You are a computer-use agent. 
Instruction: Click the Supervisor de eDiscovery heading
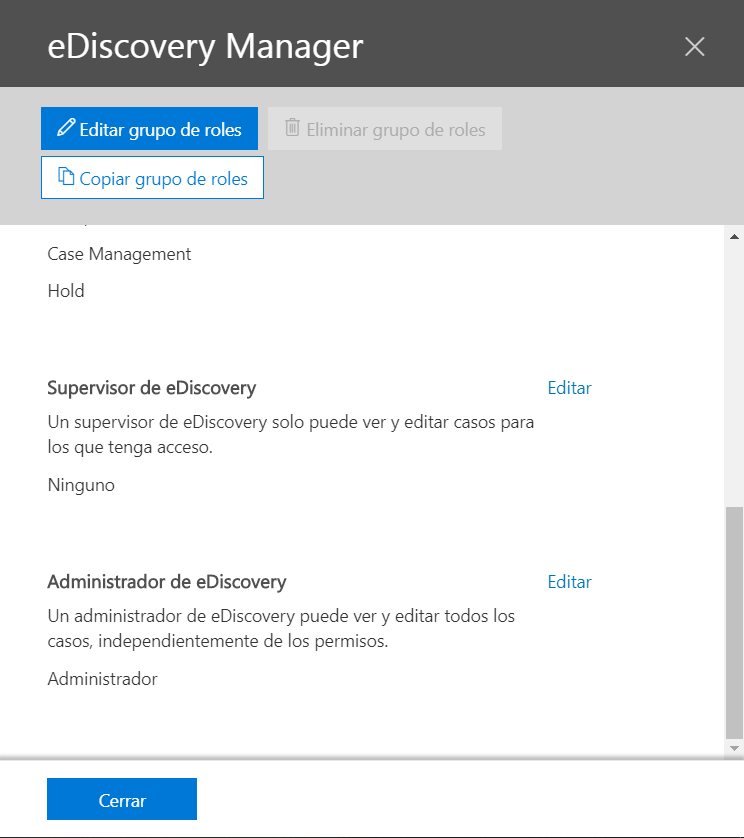pos(152,388)
